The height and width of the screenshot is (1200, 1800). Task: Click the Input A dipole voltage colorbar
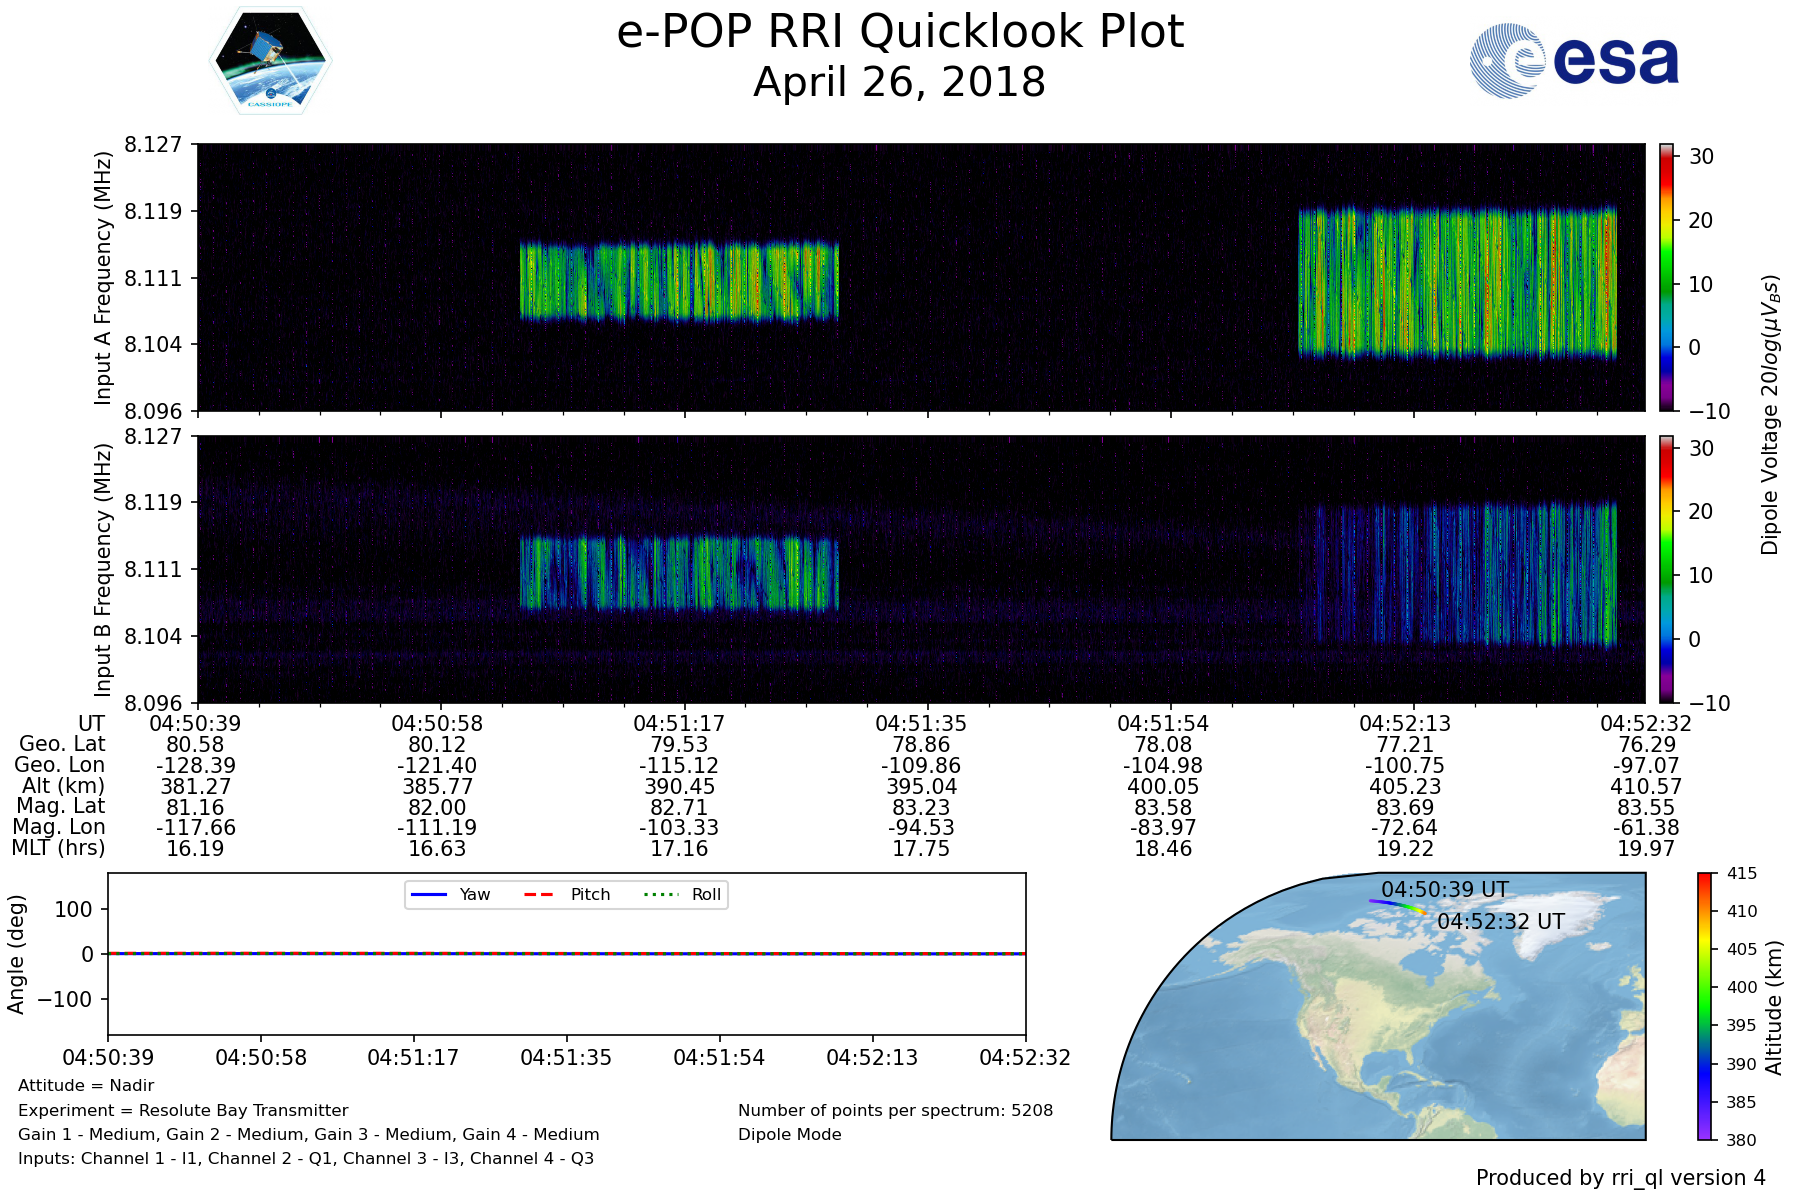coord(1666,277)
